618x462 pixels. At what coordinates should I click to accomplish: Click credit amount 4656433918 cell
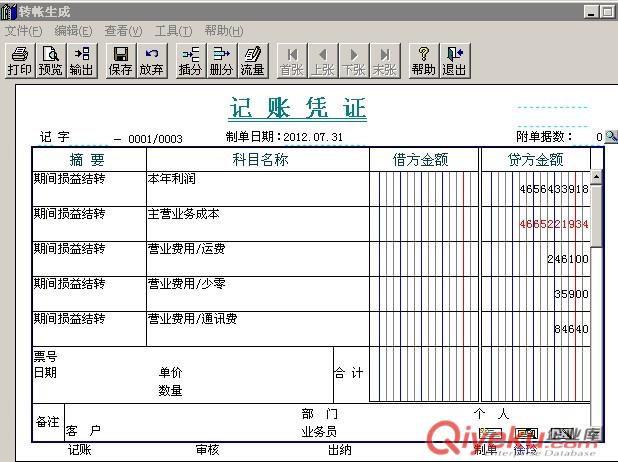[536, 189]
